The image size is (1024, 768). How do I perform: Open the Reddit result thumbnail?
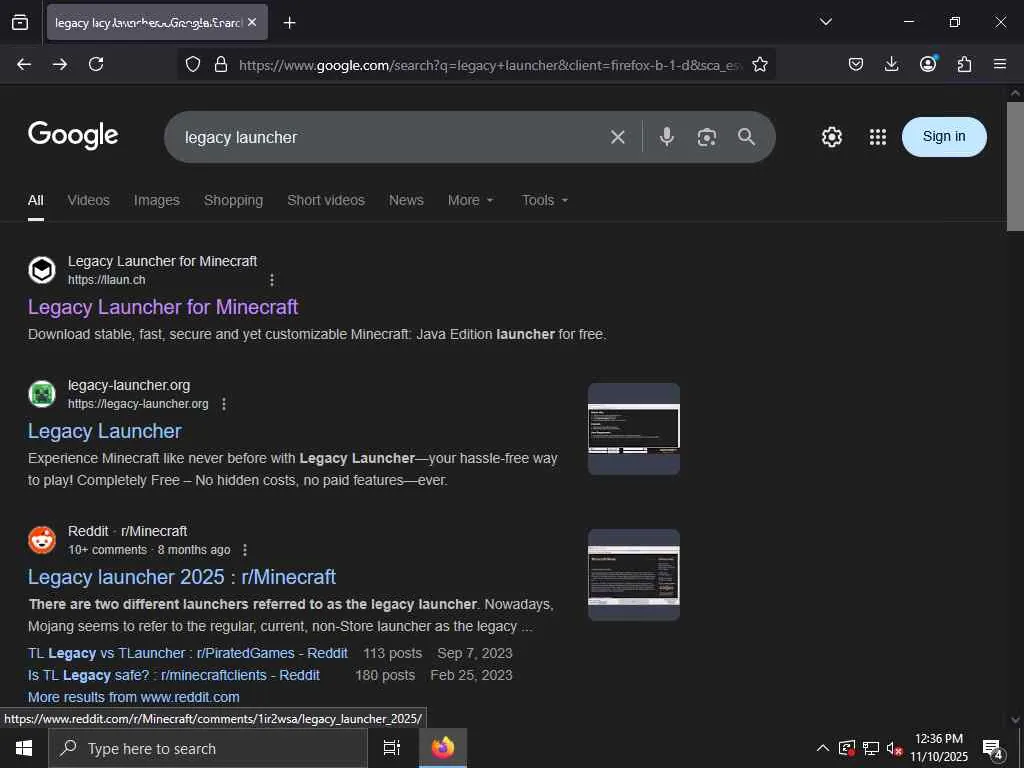click(633, 575)
